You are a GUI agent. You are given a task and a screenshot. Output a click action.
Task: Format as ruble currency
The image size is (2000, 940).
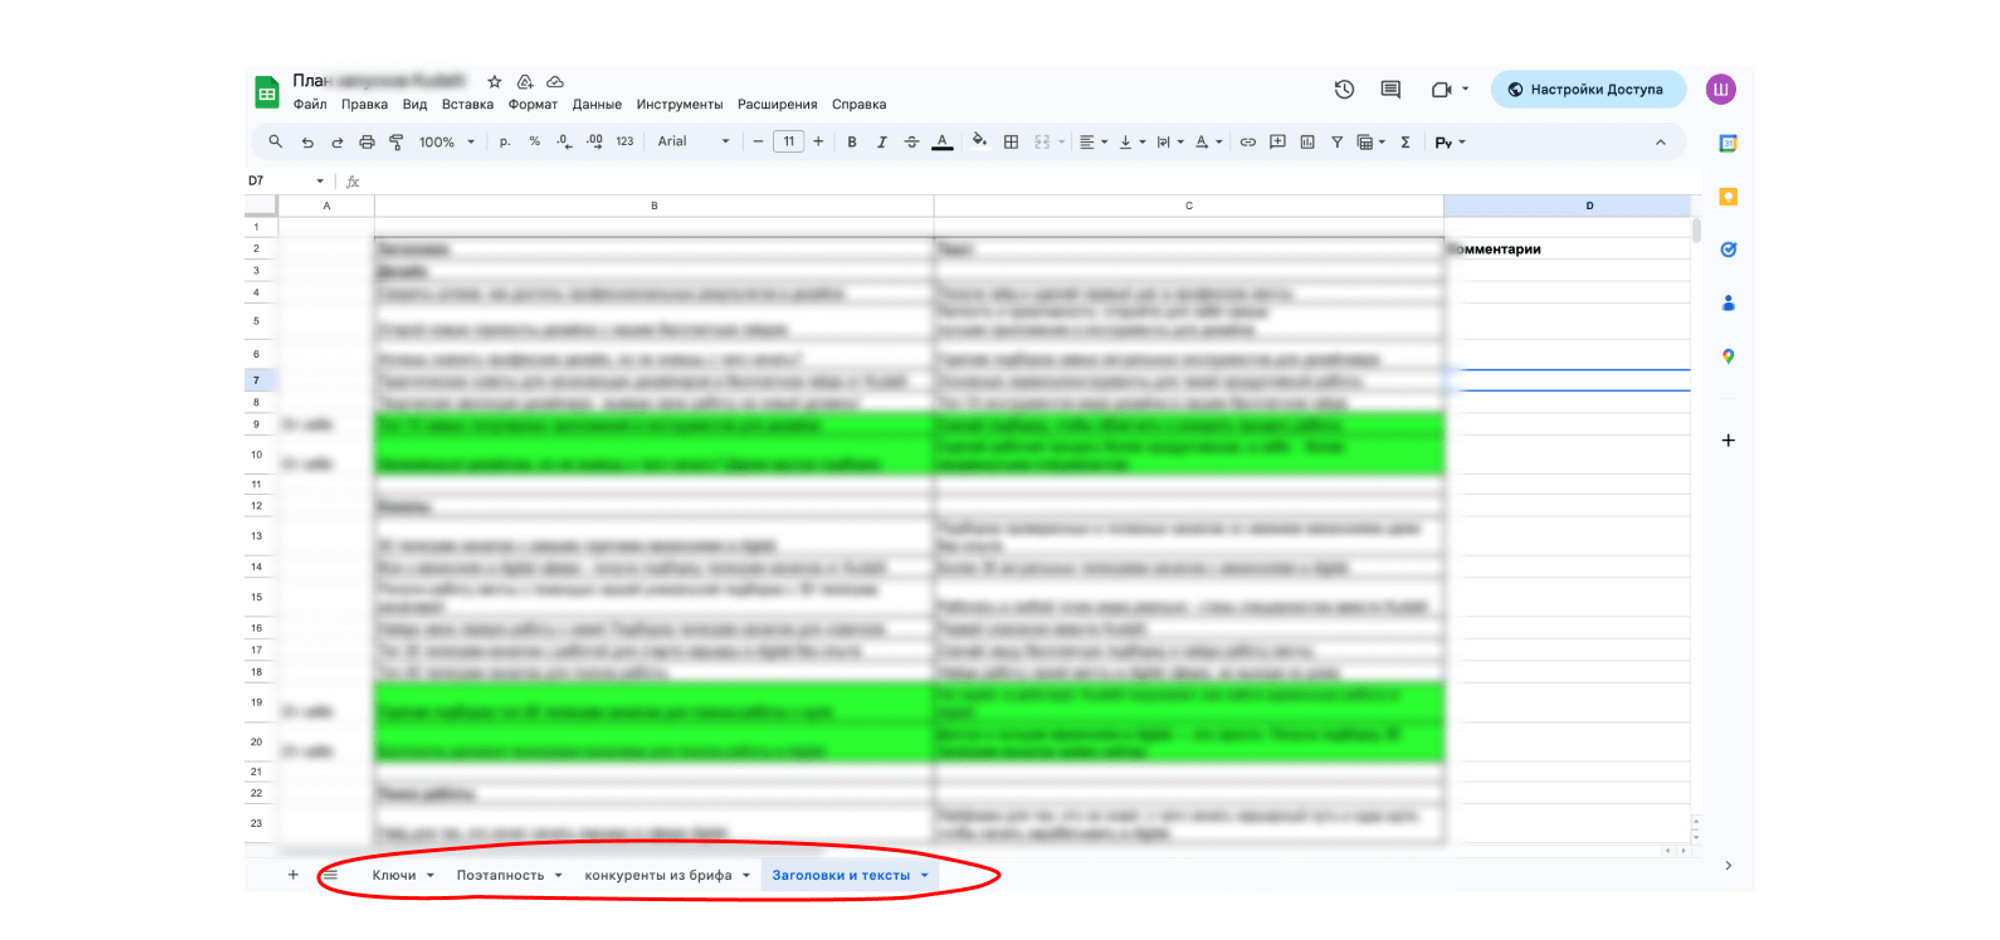pyautogui.click(x=504, y=142)
